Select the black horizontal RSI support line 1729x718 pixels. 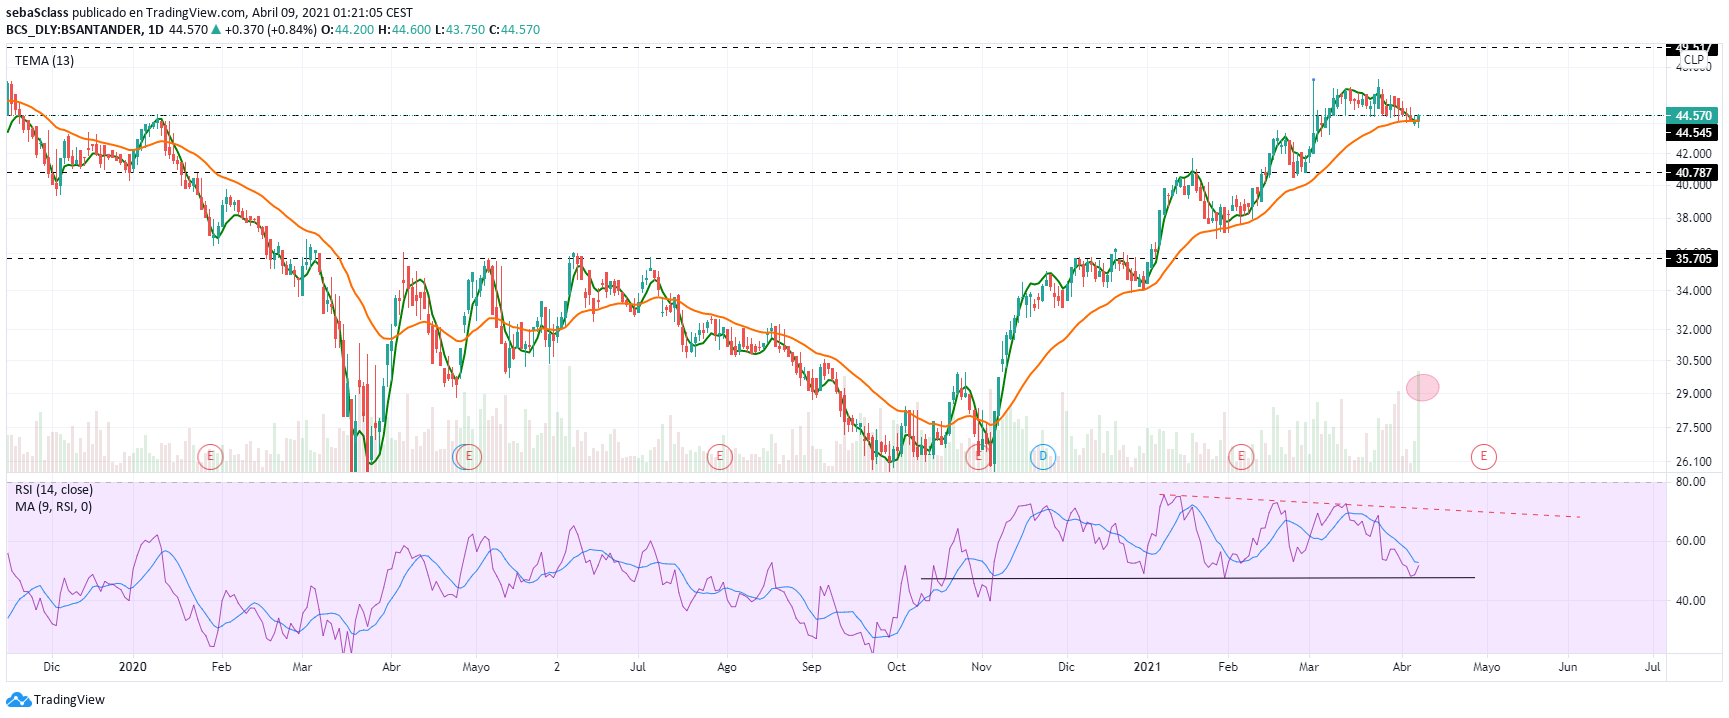(x=1197, y=579)
